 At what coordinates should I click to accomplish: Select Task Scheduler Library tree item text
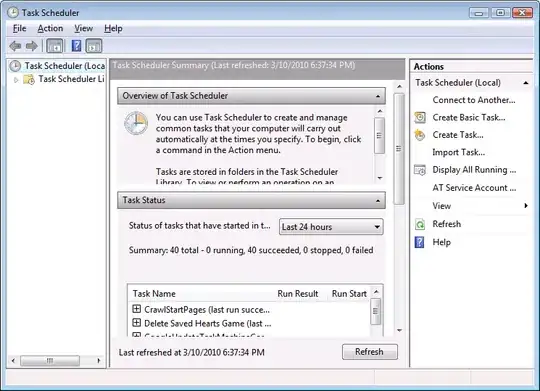pyautogui.click(x=71, y=79)
